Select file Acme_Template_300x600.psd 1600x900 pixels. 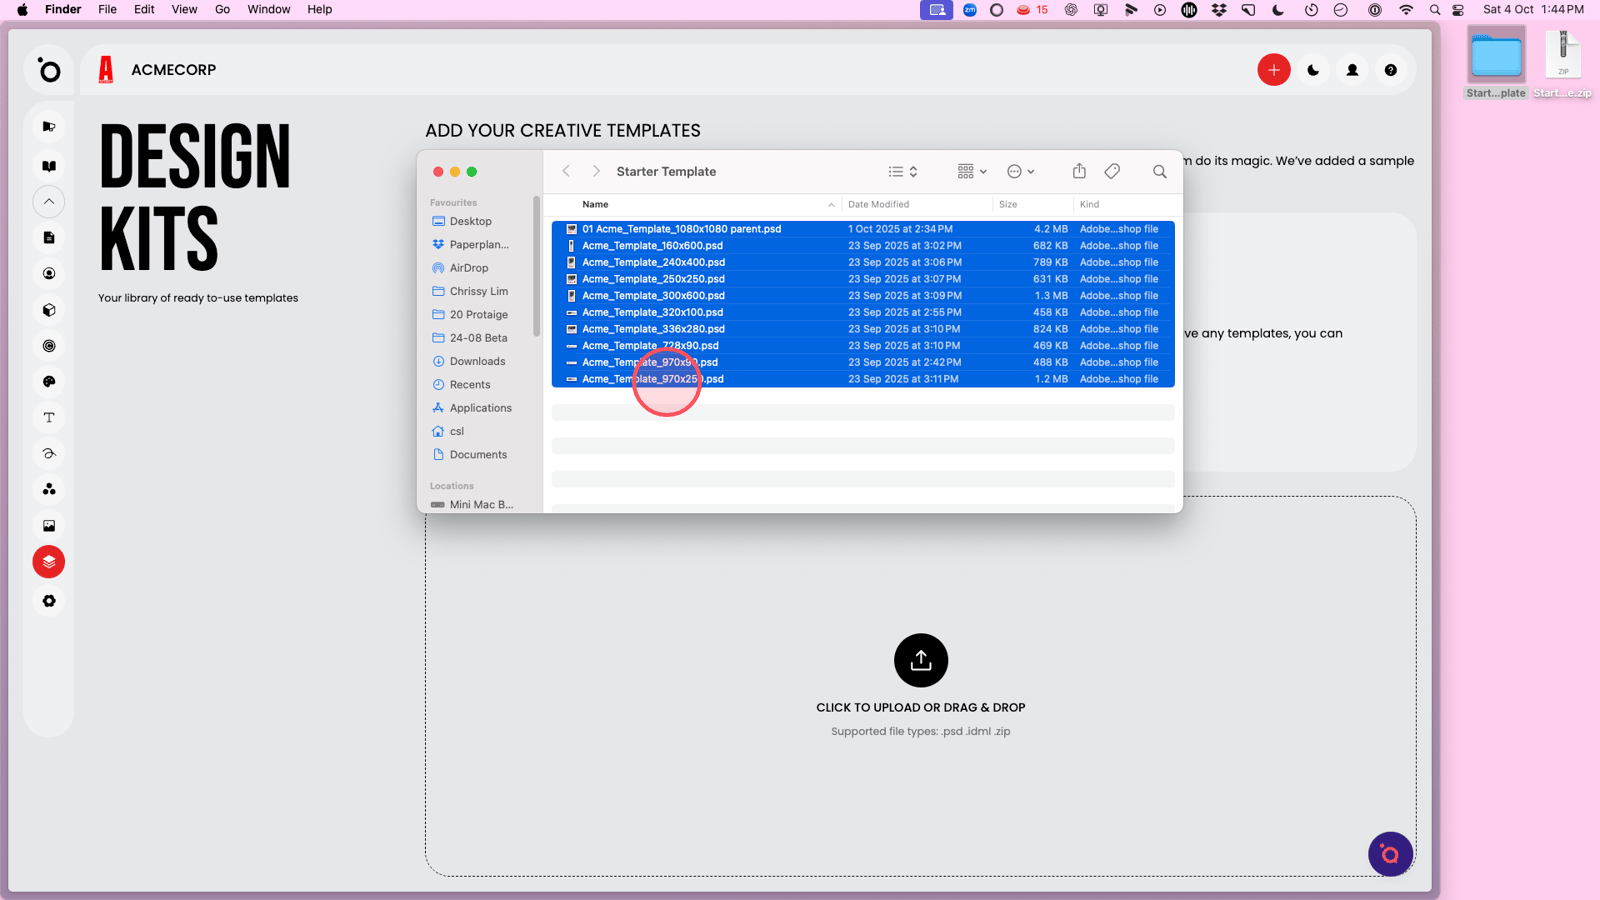(863, 295)
